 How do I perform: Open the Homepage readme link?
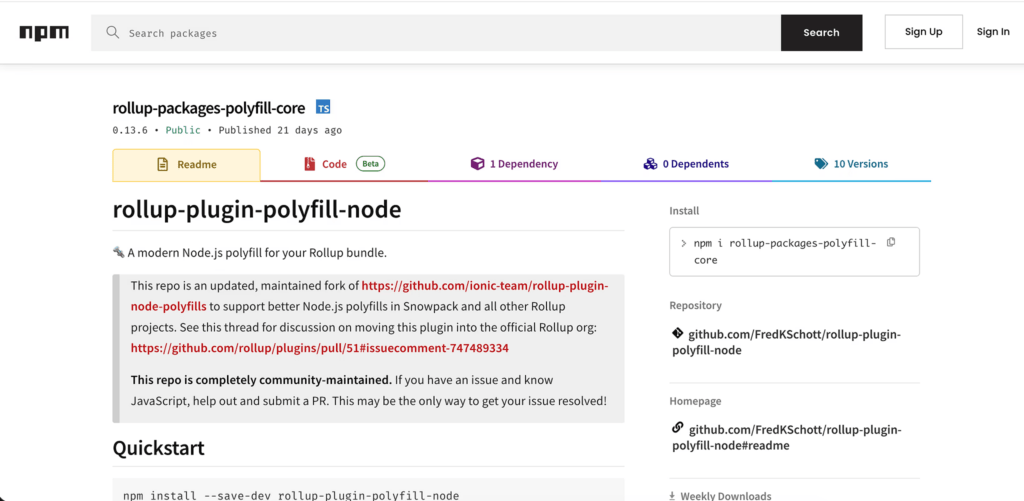click(786, 438)
